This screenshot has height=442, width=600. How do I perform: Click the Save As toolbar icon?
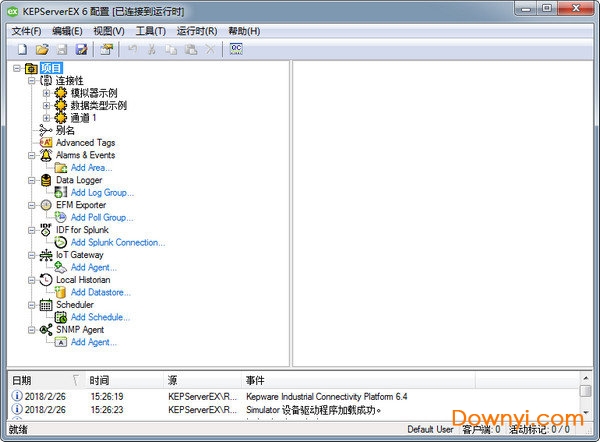[x=81, y=49]
